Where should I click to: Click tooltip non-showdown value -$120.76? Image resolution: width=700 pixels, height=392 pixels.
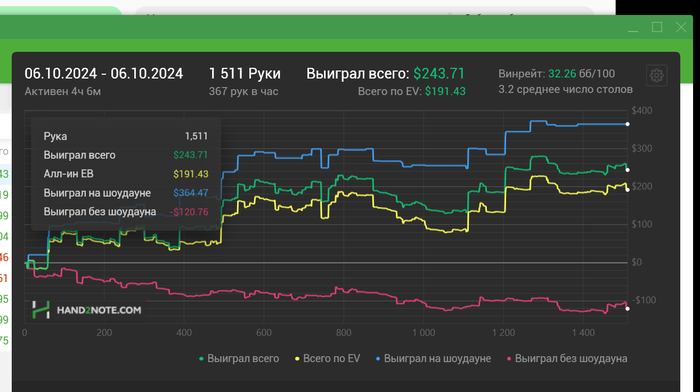(x=189, y=212)
